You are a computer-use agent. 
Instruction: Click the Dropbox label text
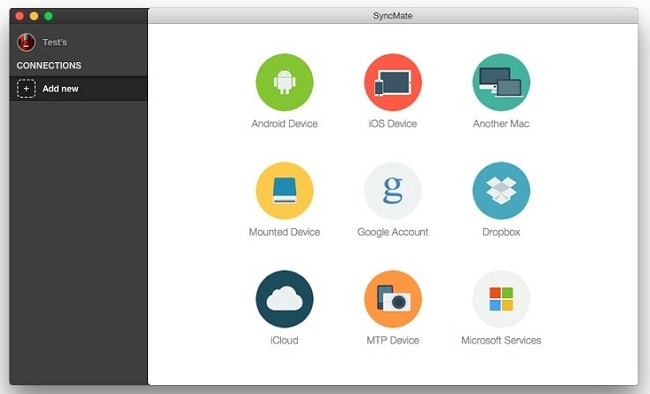pyautogui.click(x=501, y=232)
